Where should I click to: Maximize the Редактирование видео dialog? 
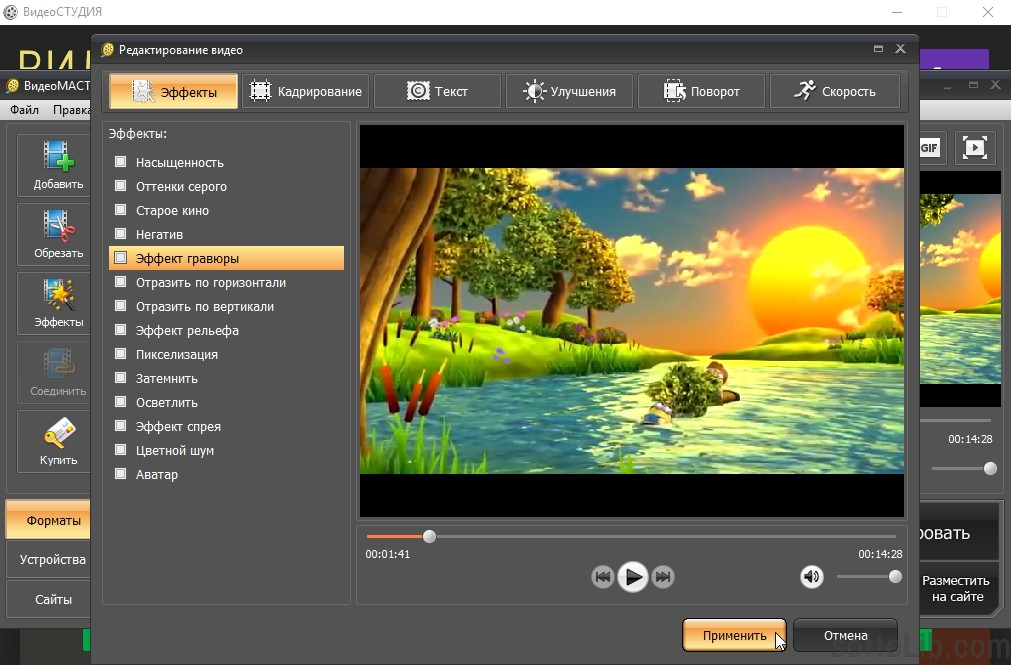point(878,49)
